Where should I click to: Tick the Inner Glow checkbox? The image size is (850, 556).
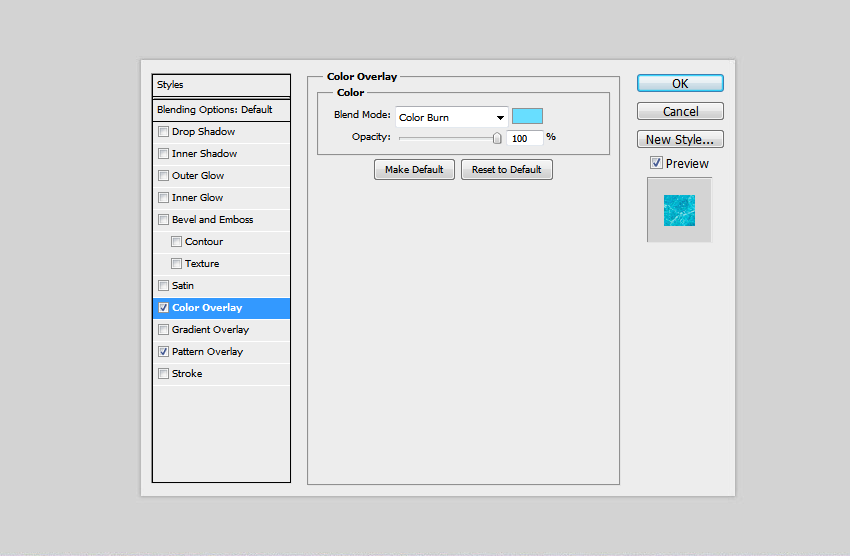163,198
